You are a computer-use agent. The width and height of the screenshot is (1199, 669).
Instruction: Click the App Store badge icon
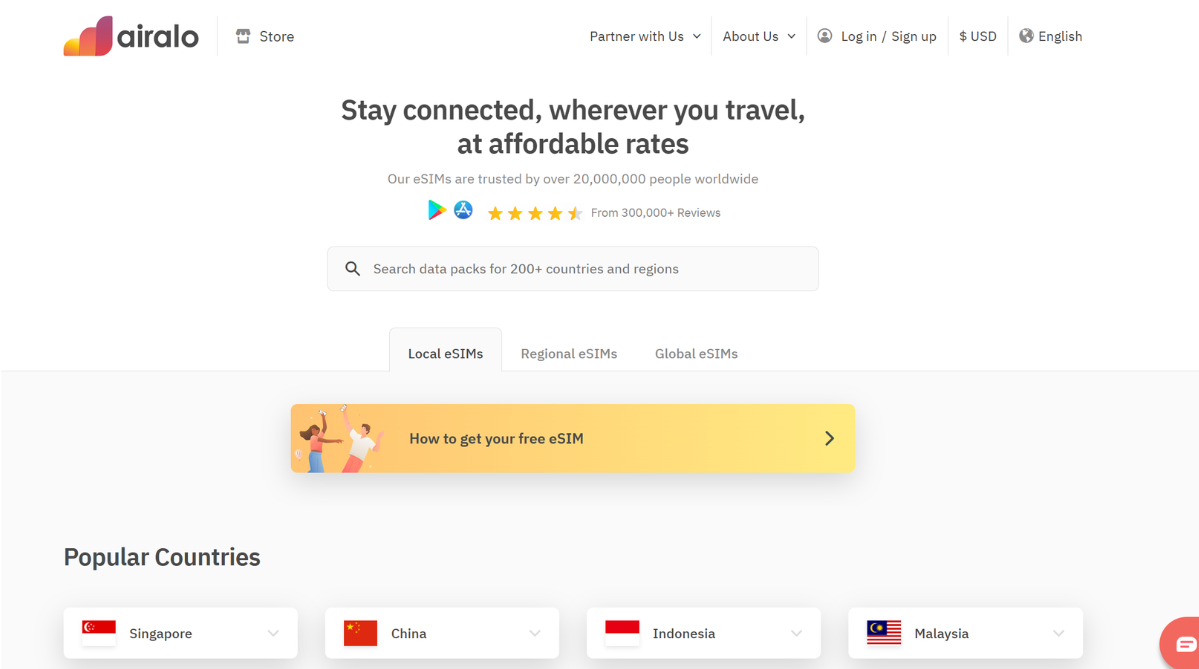tap(463, 210)
